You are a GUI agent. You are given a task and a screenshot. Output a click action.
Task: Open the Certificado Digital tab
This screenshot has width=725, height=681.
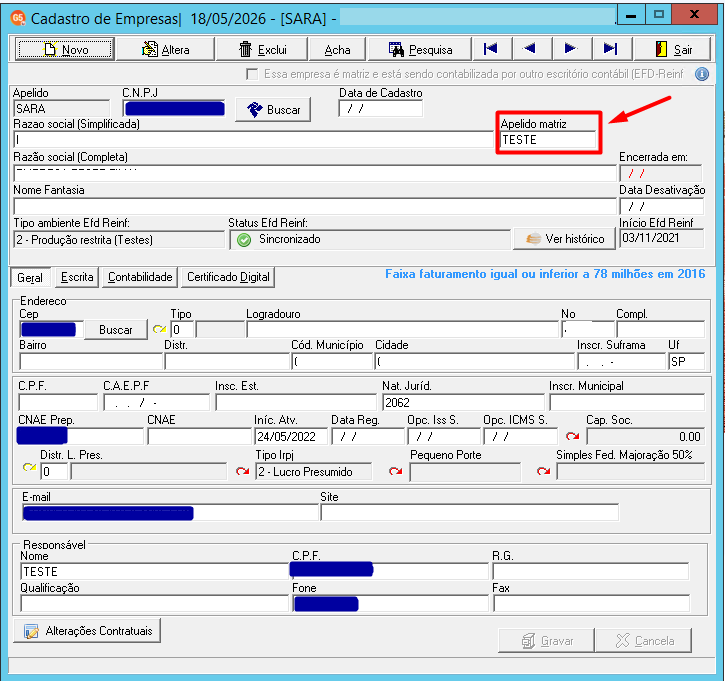tap(228, 277)
